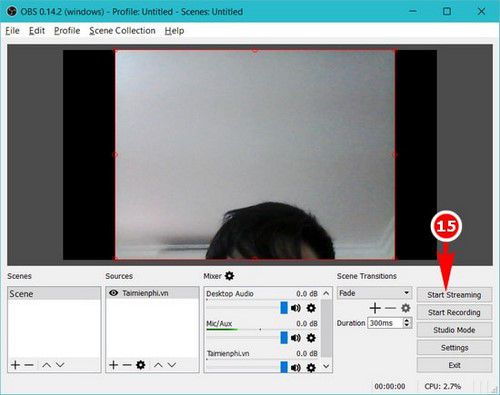Click the webcam preview image

255,154
